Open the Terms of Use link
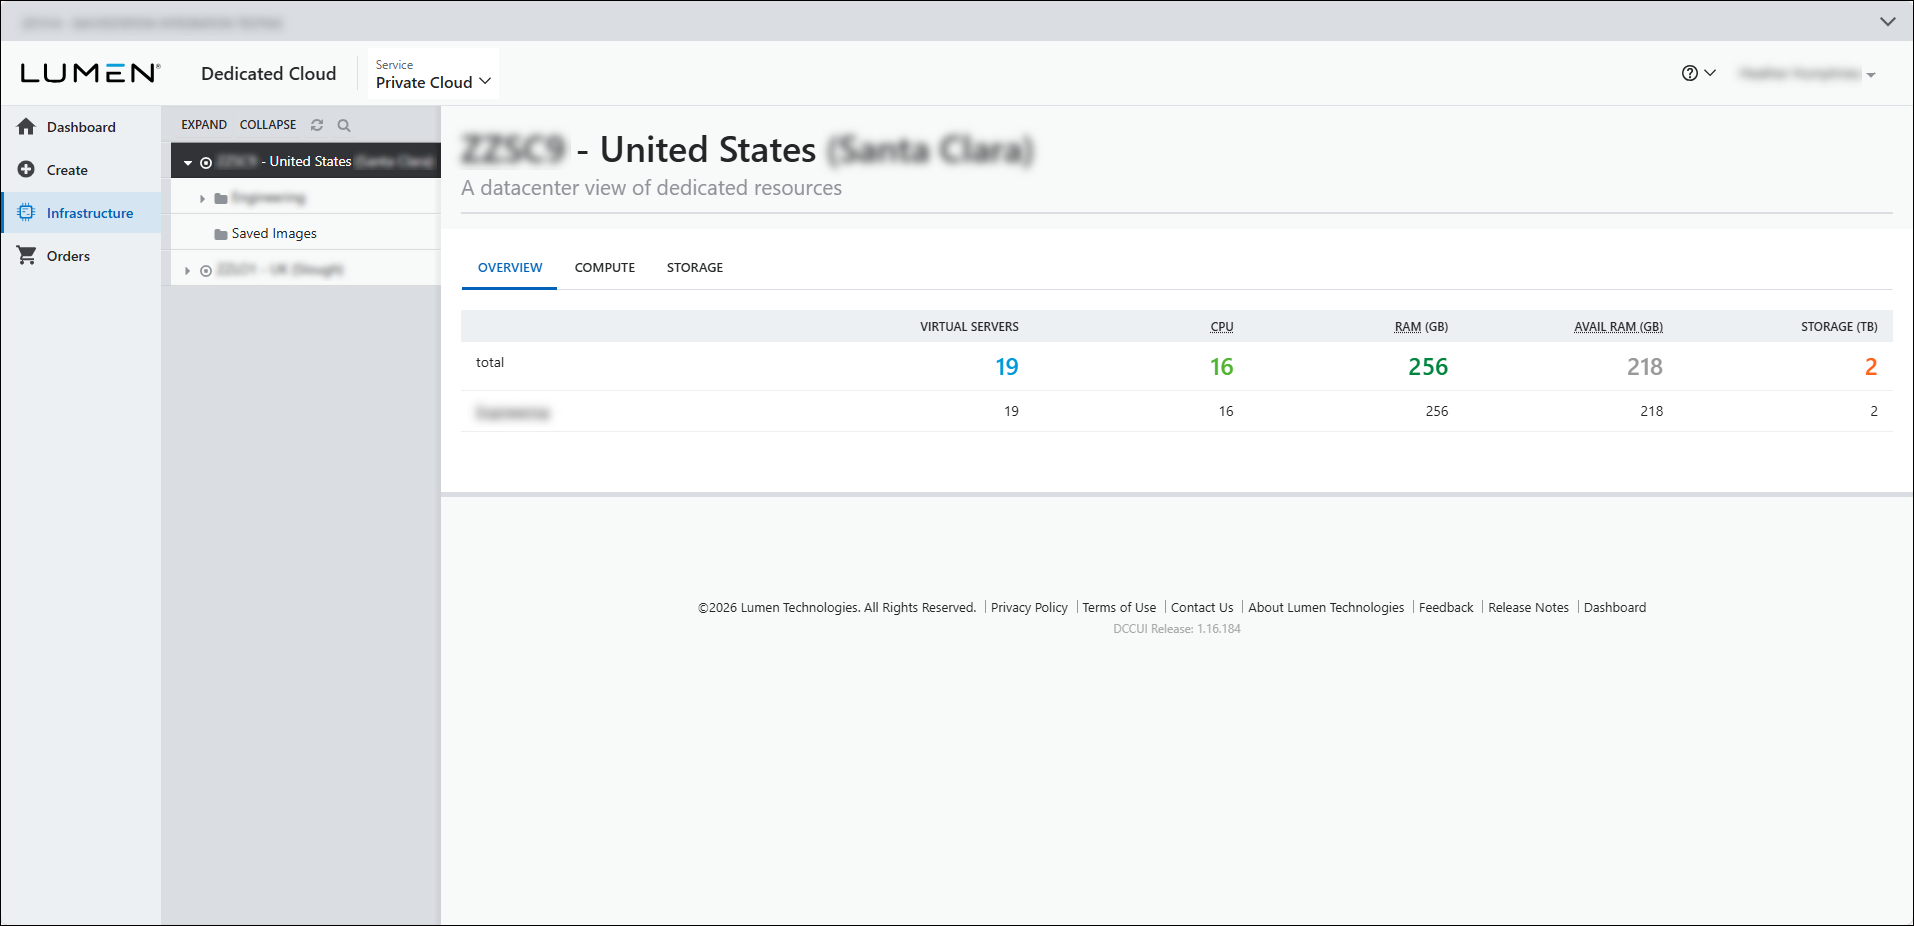Screen dimensions: 1914x926 (1119, 607)
